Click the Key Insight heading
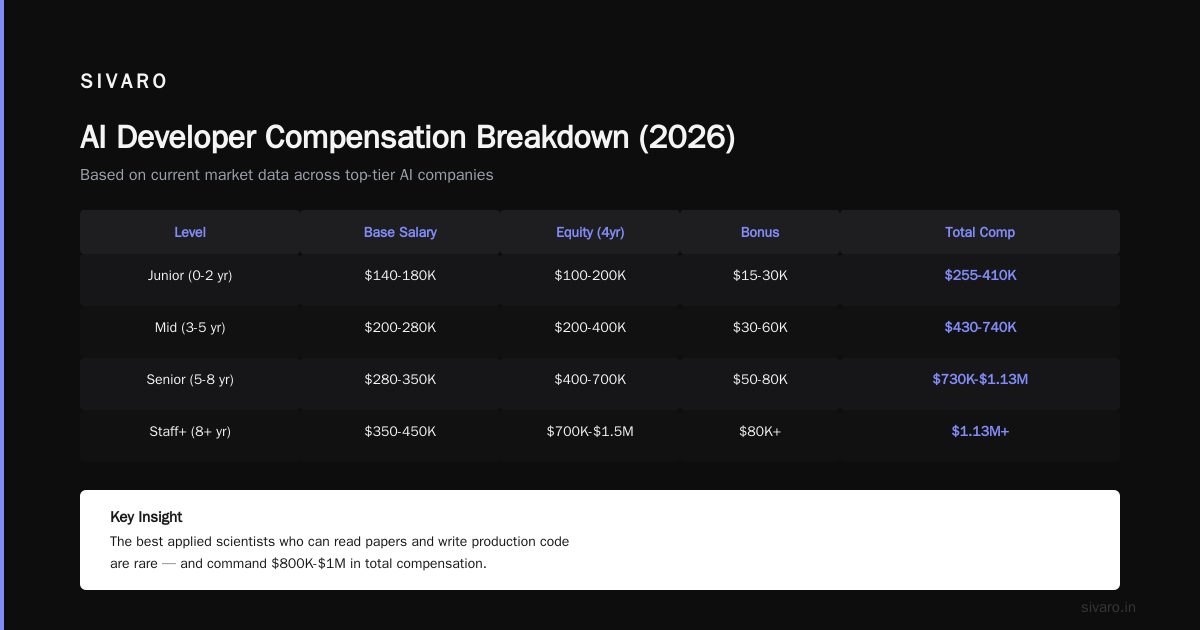This screenshot has width=1200, height=630. [146, 517]
